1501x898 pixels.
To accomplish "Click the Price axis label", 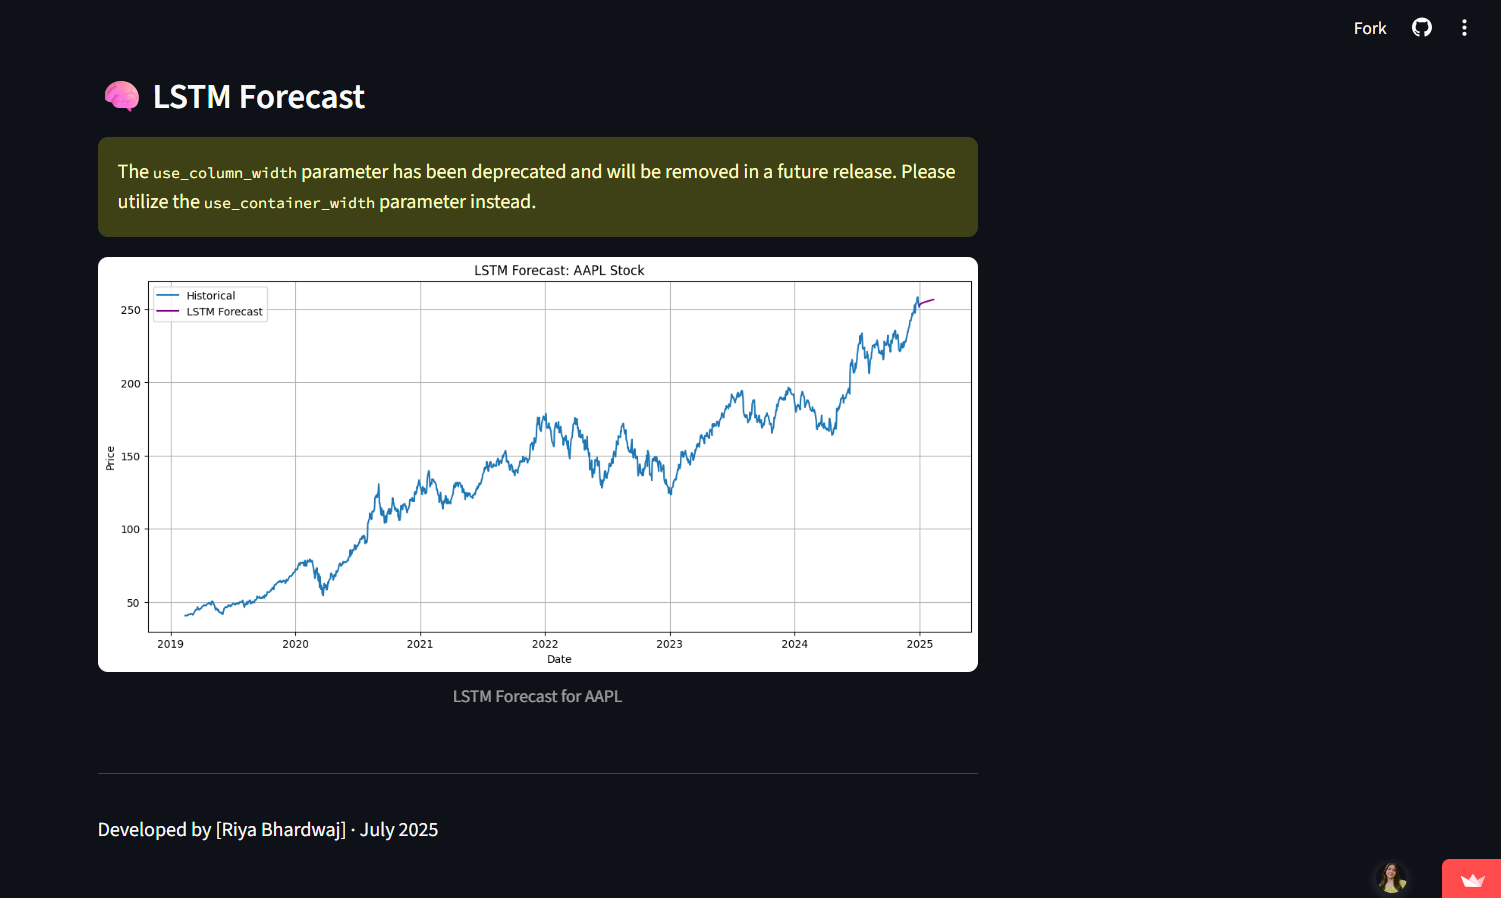I will point(110,458).
